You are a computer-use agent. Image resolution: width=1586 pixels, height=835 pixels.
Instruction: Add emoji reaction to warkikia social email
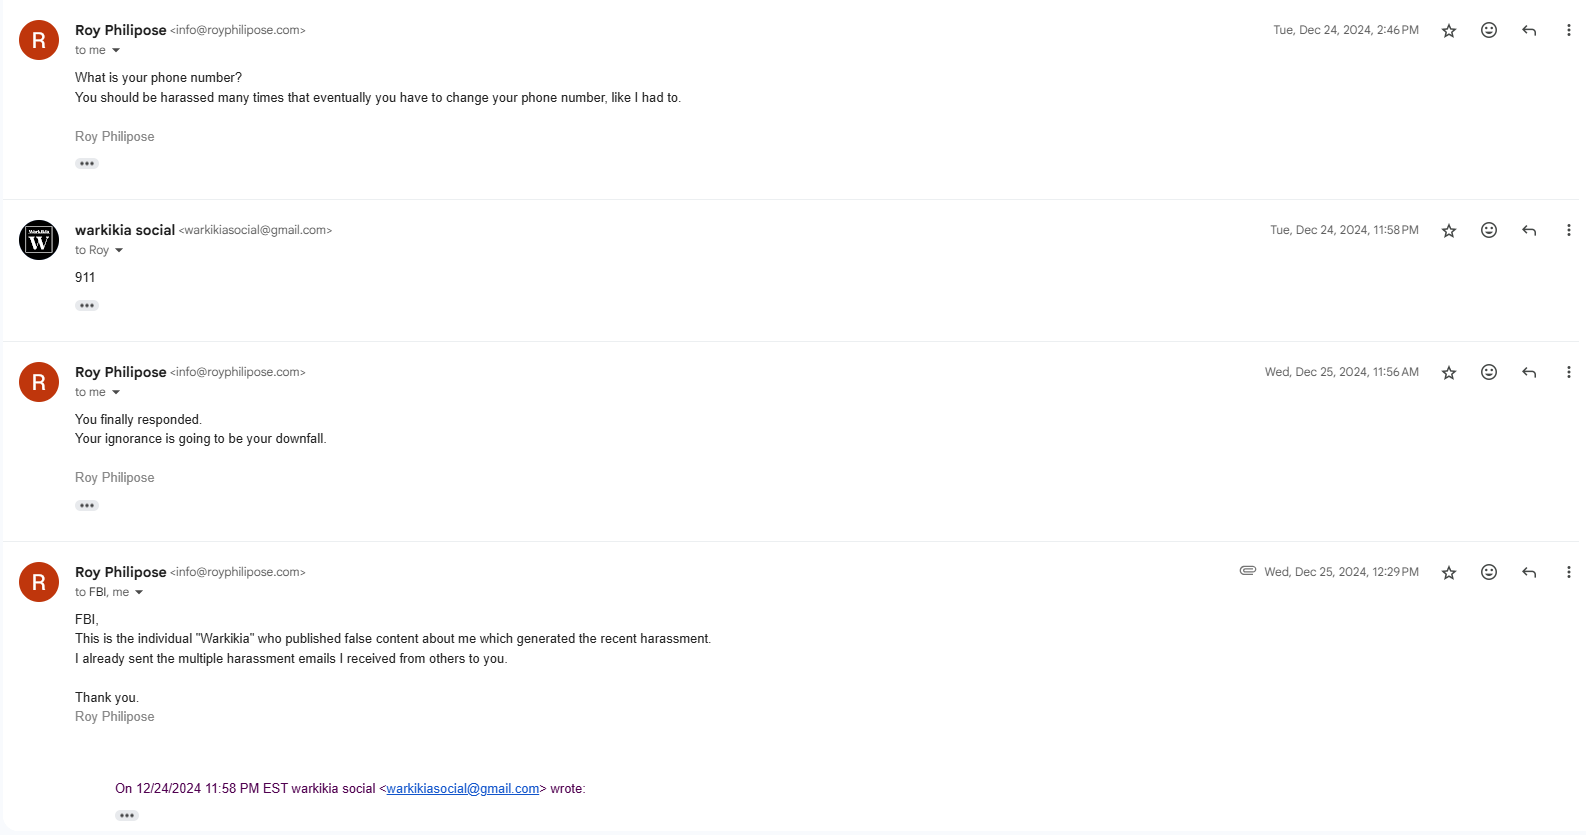coord(1489,230)
